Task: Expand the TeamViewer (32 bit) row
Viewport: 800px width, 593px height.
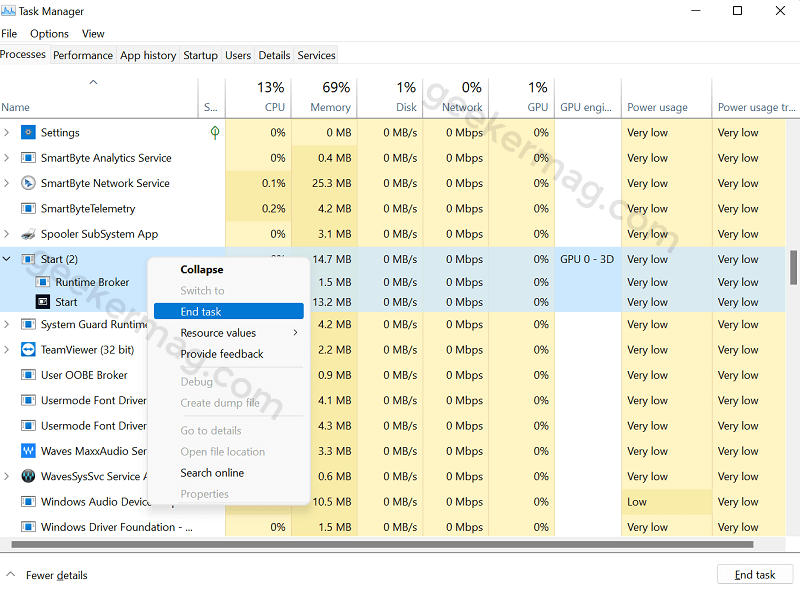Action: point(7,350)
